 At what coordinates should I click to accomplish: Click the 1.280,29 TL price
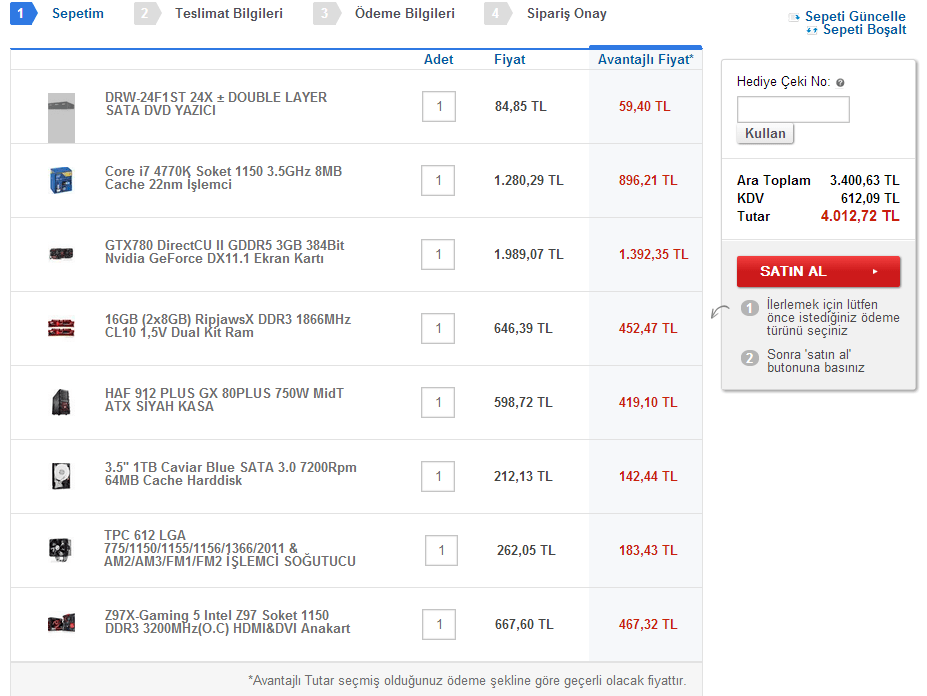(529, 180)
